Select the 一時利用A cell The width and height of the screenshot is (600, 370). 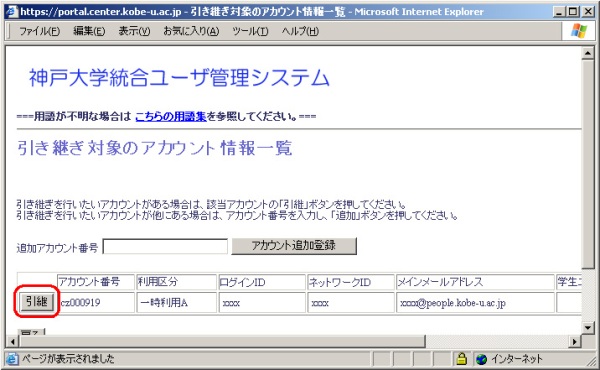tap(176, 303)
